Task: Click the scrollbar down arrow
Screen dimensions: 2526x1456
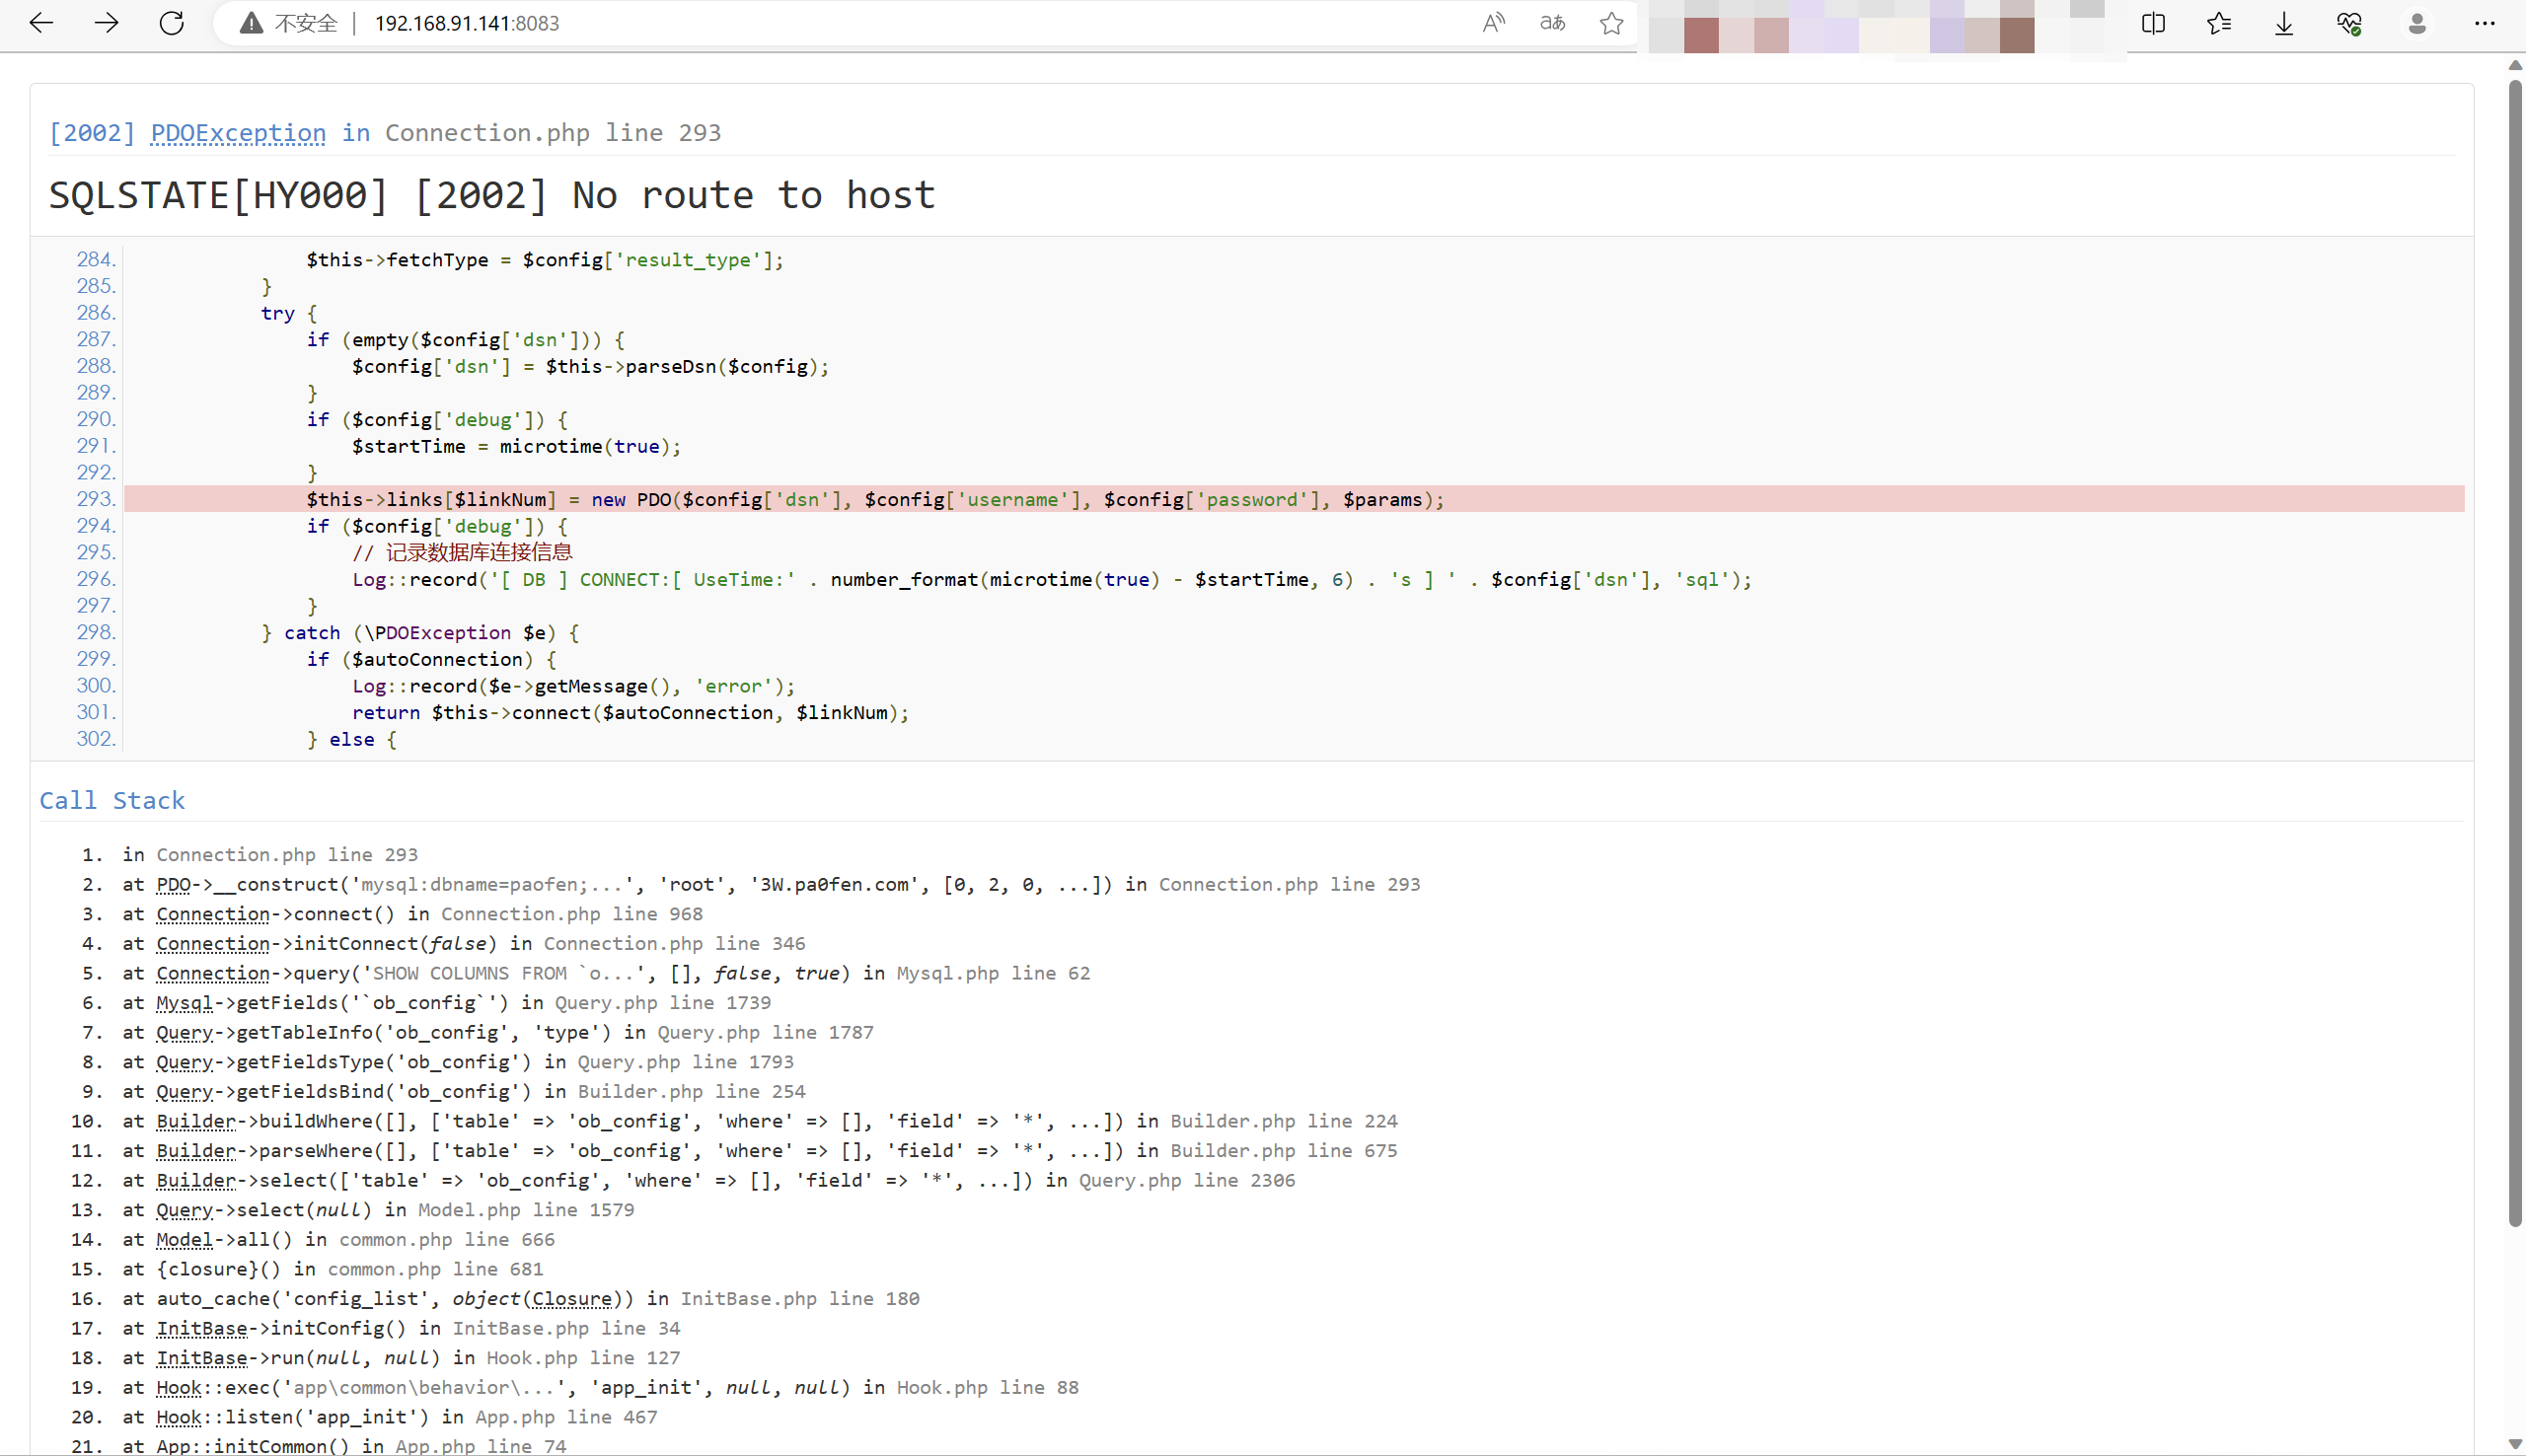Action: pos(2514,1444)
